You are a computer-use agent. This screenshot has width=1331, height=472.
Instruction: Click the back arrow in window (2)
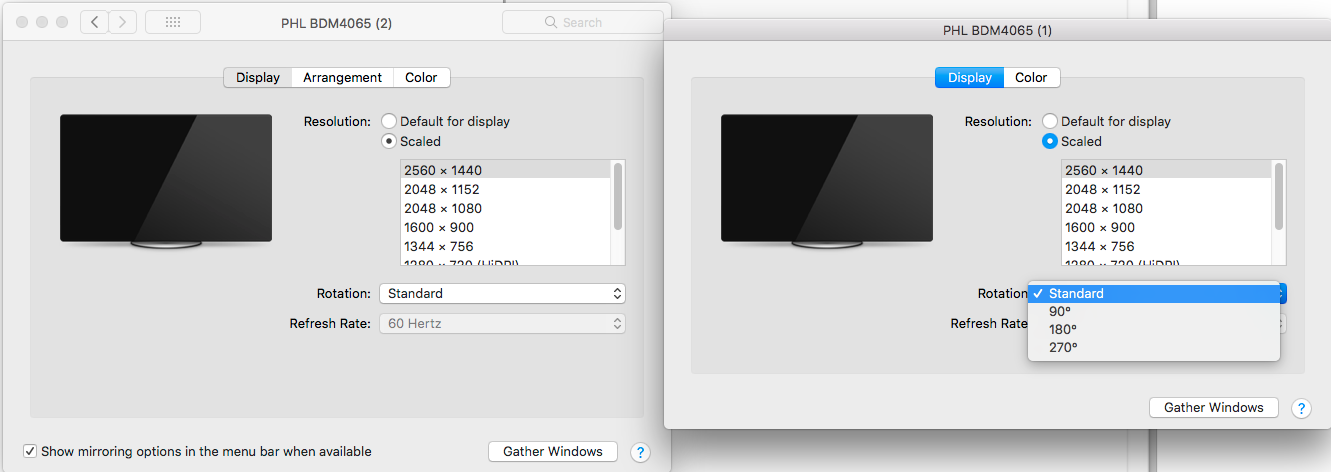click(94, 21)
